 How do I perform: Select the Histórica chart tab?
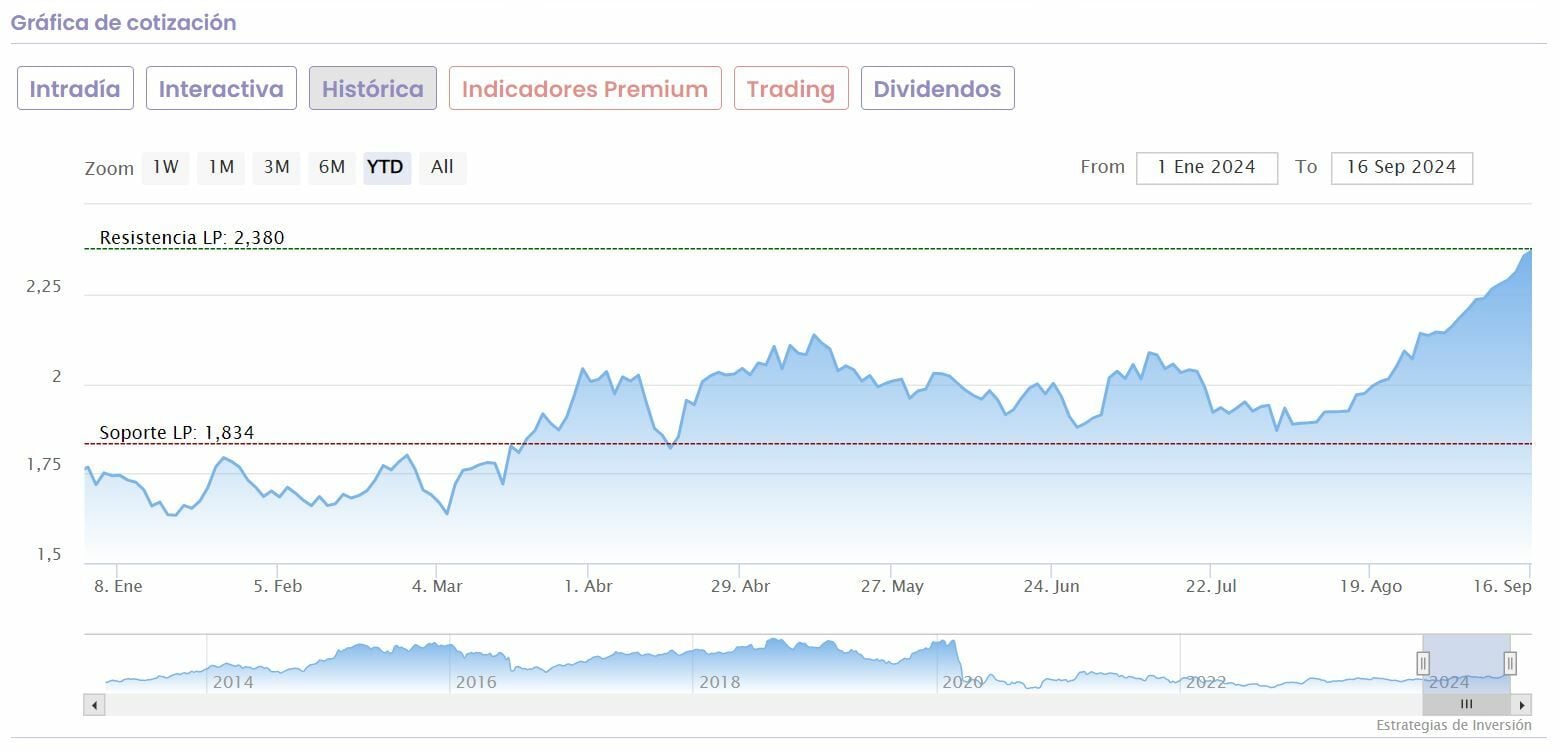point(373,89)
